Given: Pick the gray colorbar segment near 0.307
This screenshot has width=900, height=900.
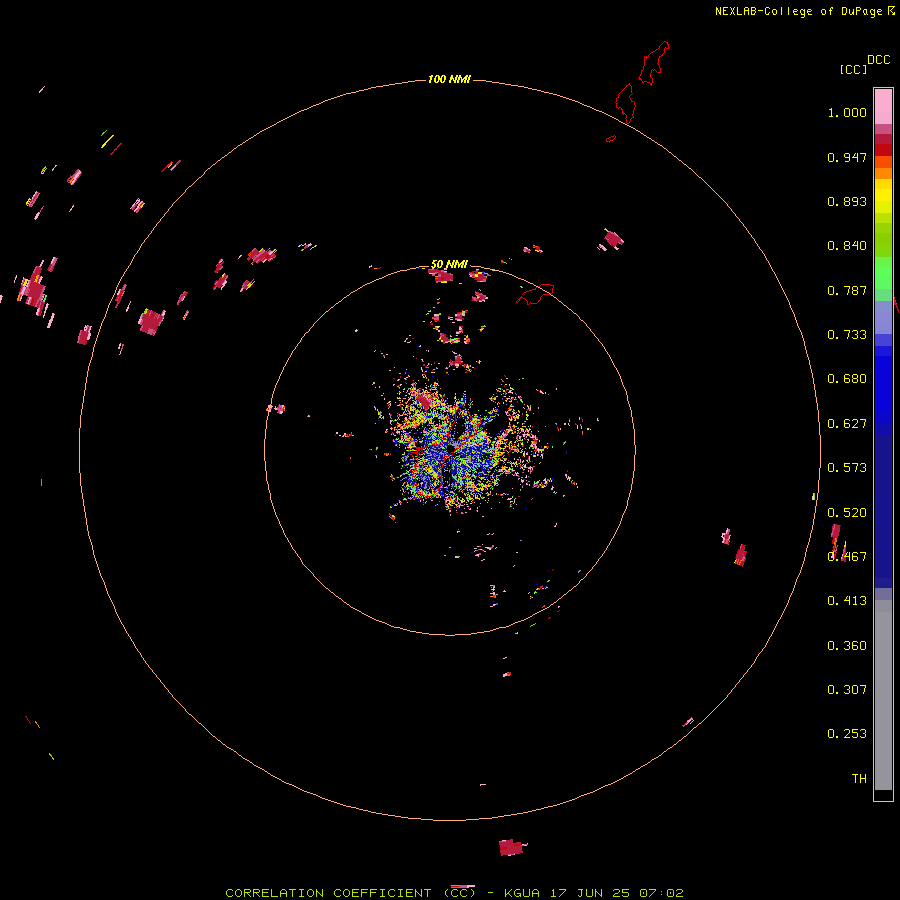Looking at the screenshot, I should point(883,700).
